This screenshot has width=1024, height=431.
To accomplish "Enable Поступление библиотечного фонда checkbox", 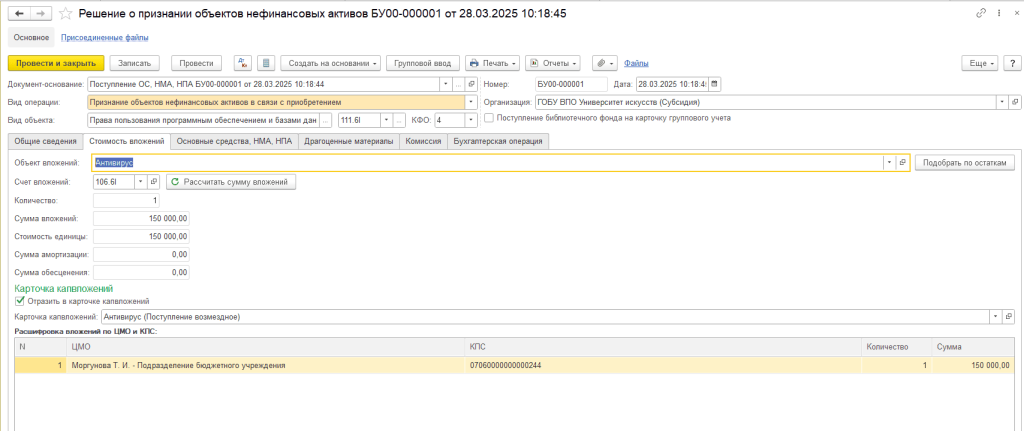I will (488, 118).
